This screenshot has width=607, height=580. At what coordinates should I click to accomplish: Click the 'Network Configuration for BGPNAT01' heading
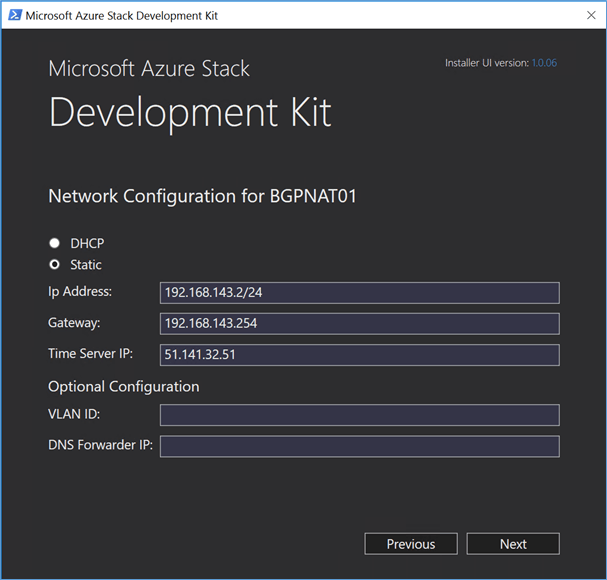pyautogui.click(x=202, y=196)
